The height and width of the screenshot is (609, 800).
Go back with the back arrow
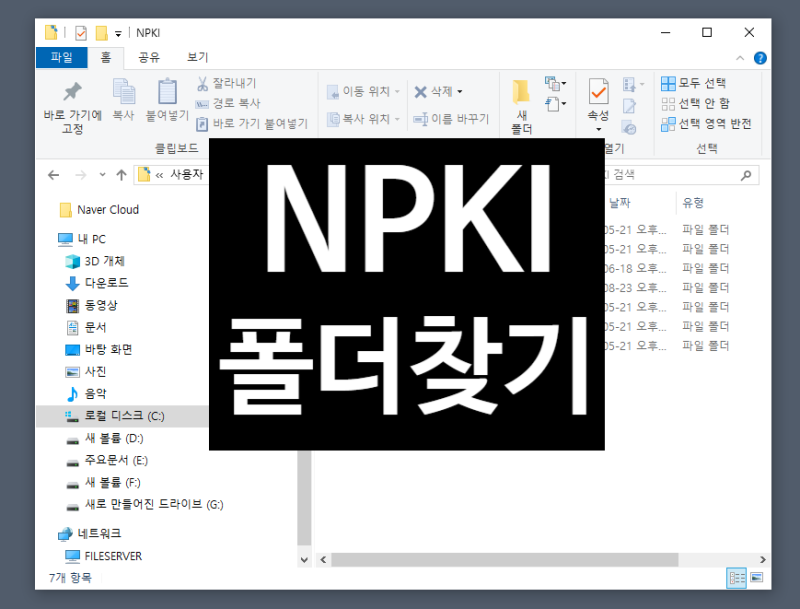click(54, 175)
